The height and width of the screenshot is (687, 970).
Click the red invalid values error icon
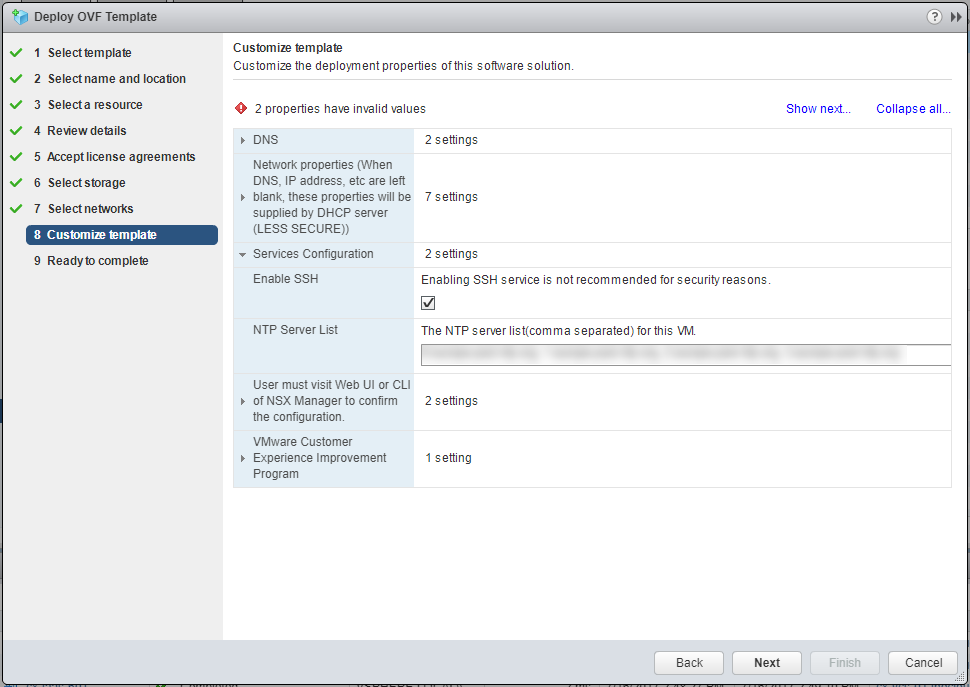pos(241,109)
